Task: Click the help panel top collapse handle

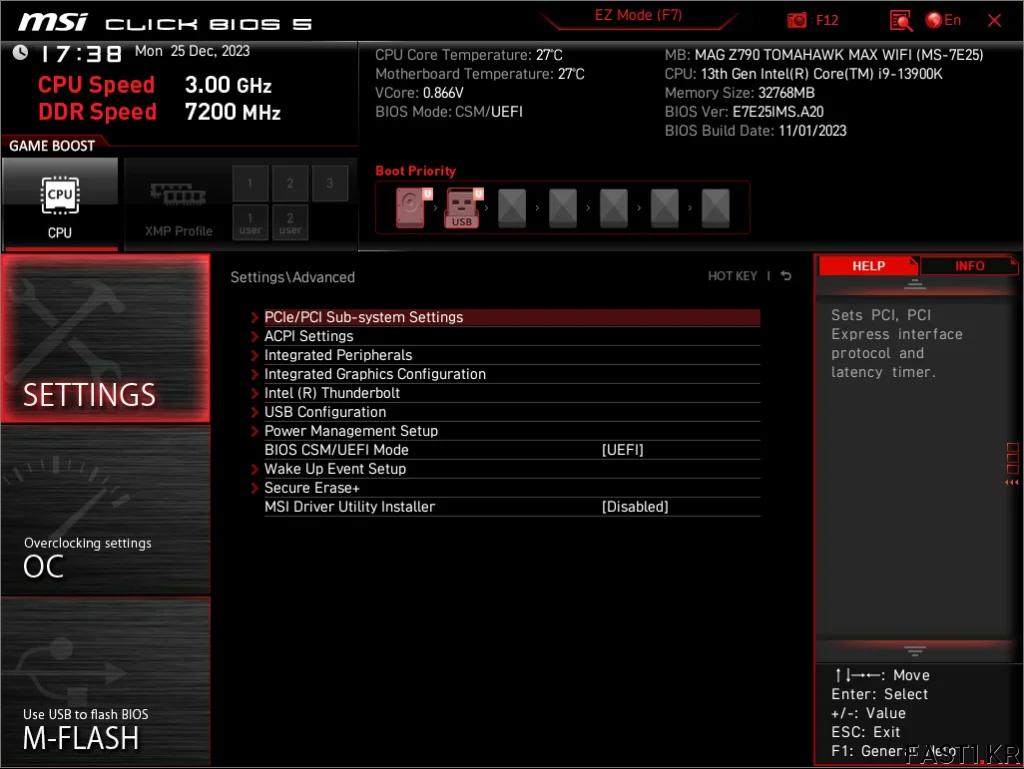Action: pos(914,284)
